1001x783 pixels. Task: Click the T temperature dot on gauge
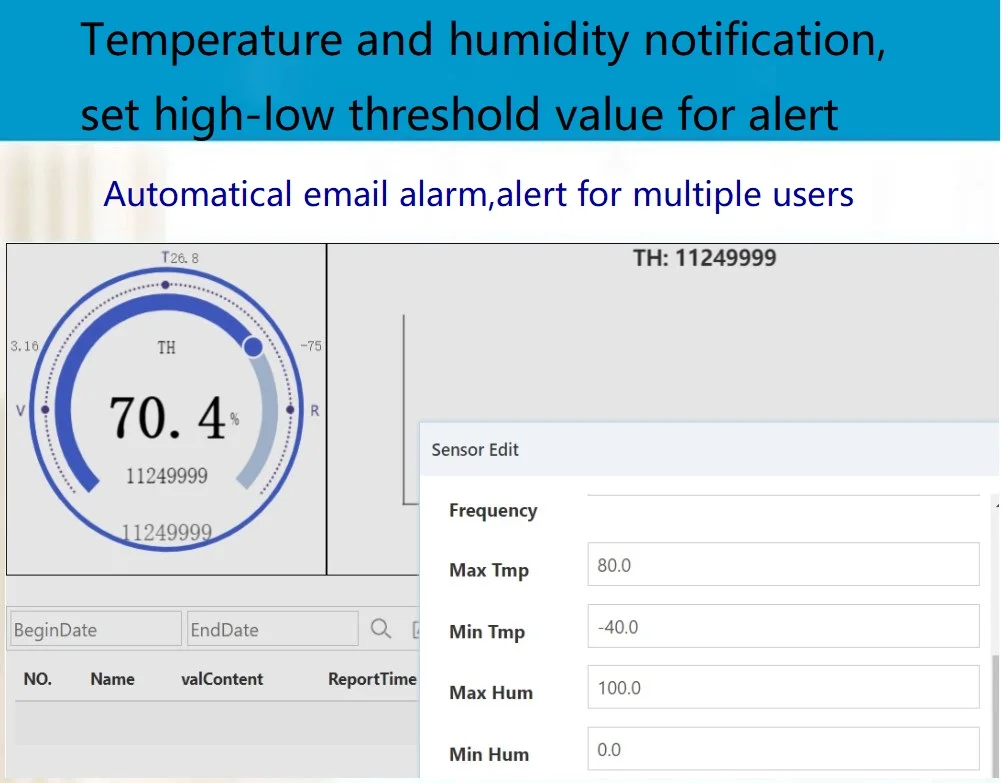point(165,285)
